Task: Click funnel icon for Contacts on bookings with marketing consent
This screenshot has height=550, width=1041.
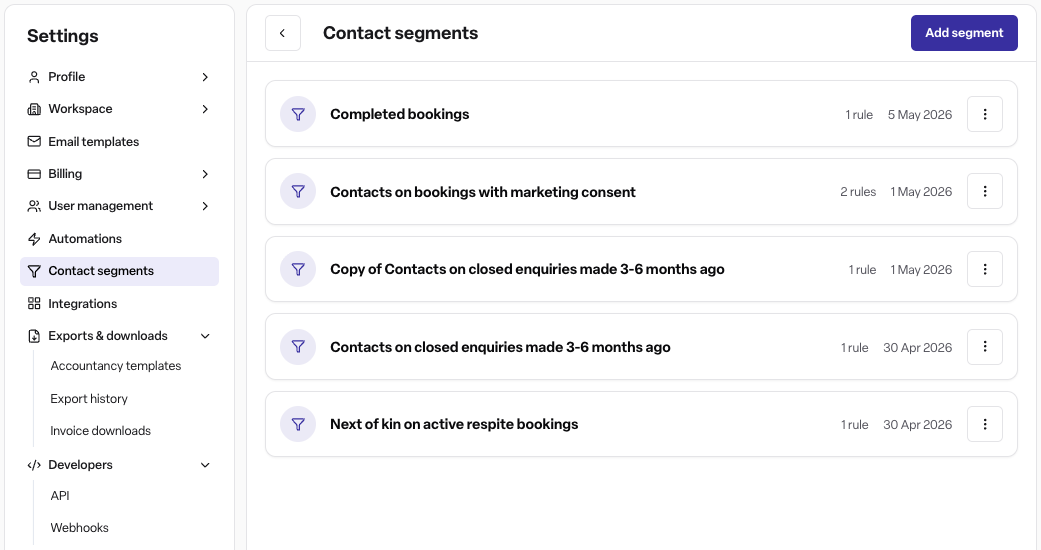Action: click(x=298, y=191)
